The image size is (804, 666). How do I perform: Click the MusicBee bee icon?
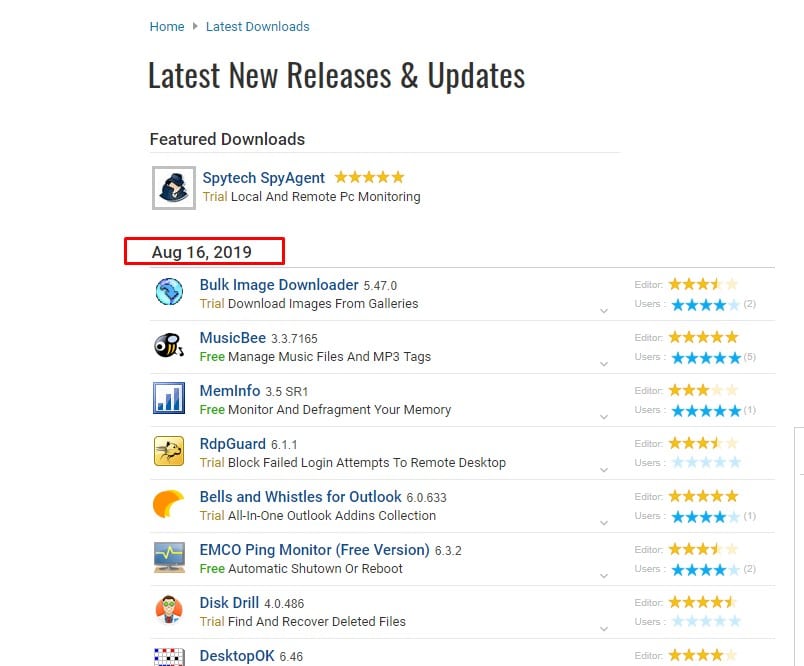169,345
